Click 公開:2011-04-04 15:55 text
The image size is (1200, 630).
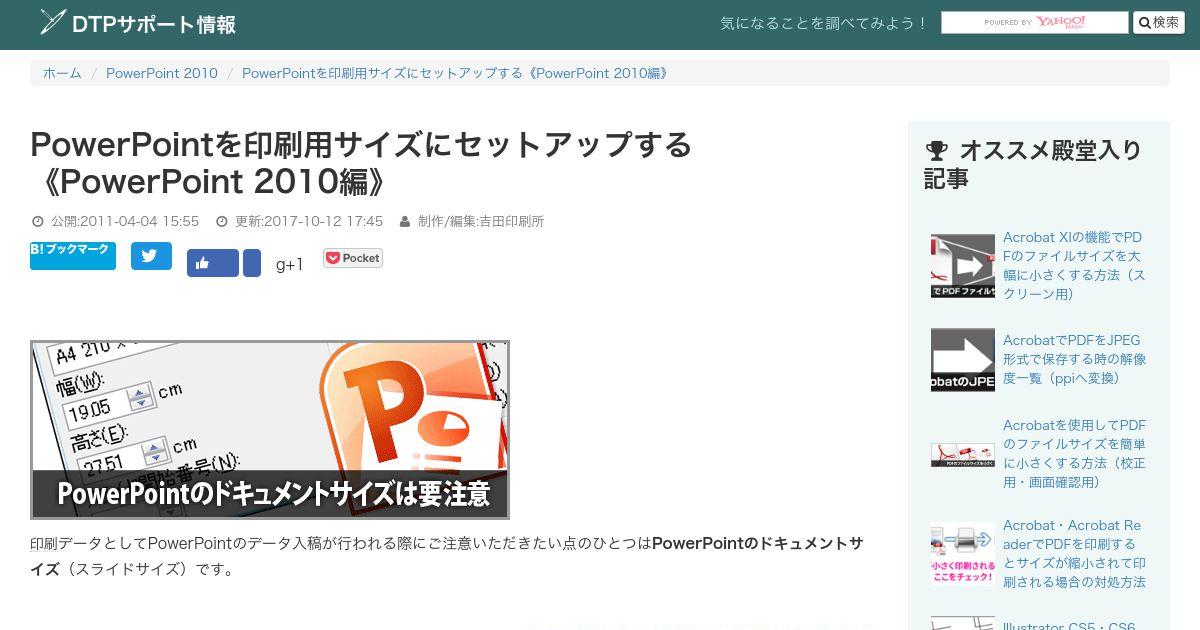click(x=125, y=221)
